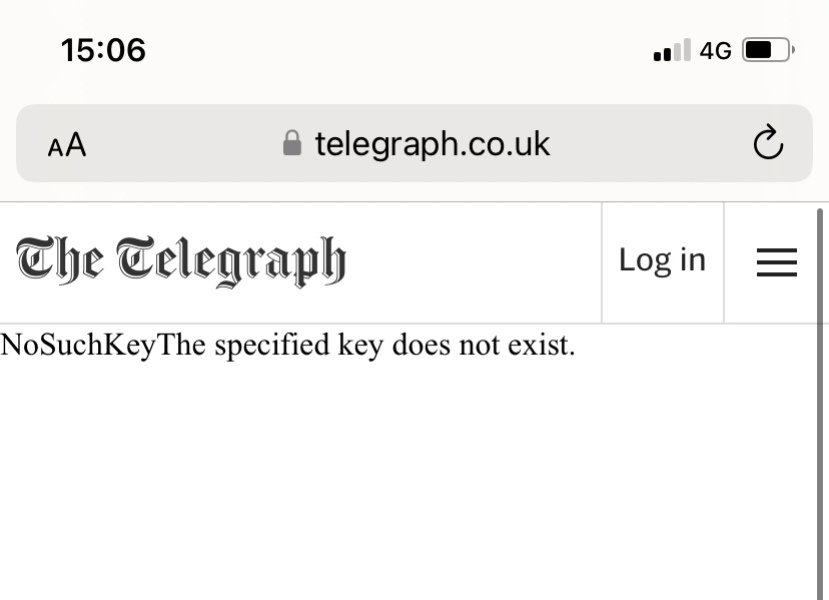Open the AA text size options
Screen dimensions: 829x600
(67, 145)
